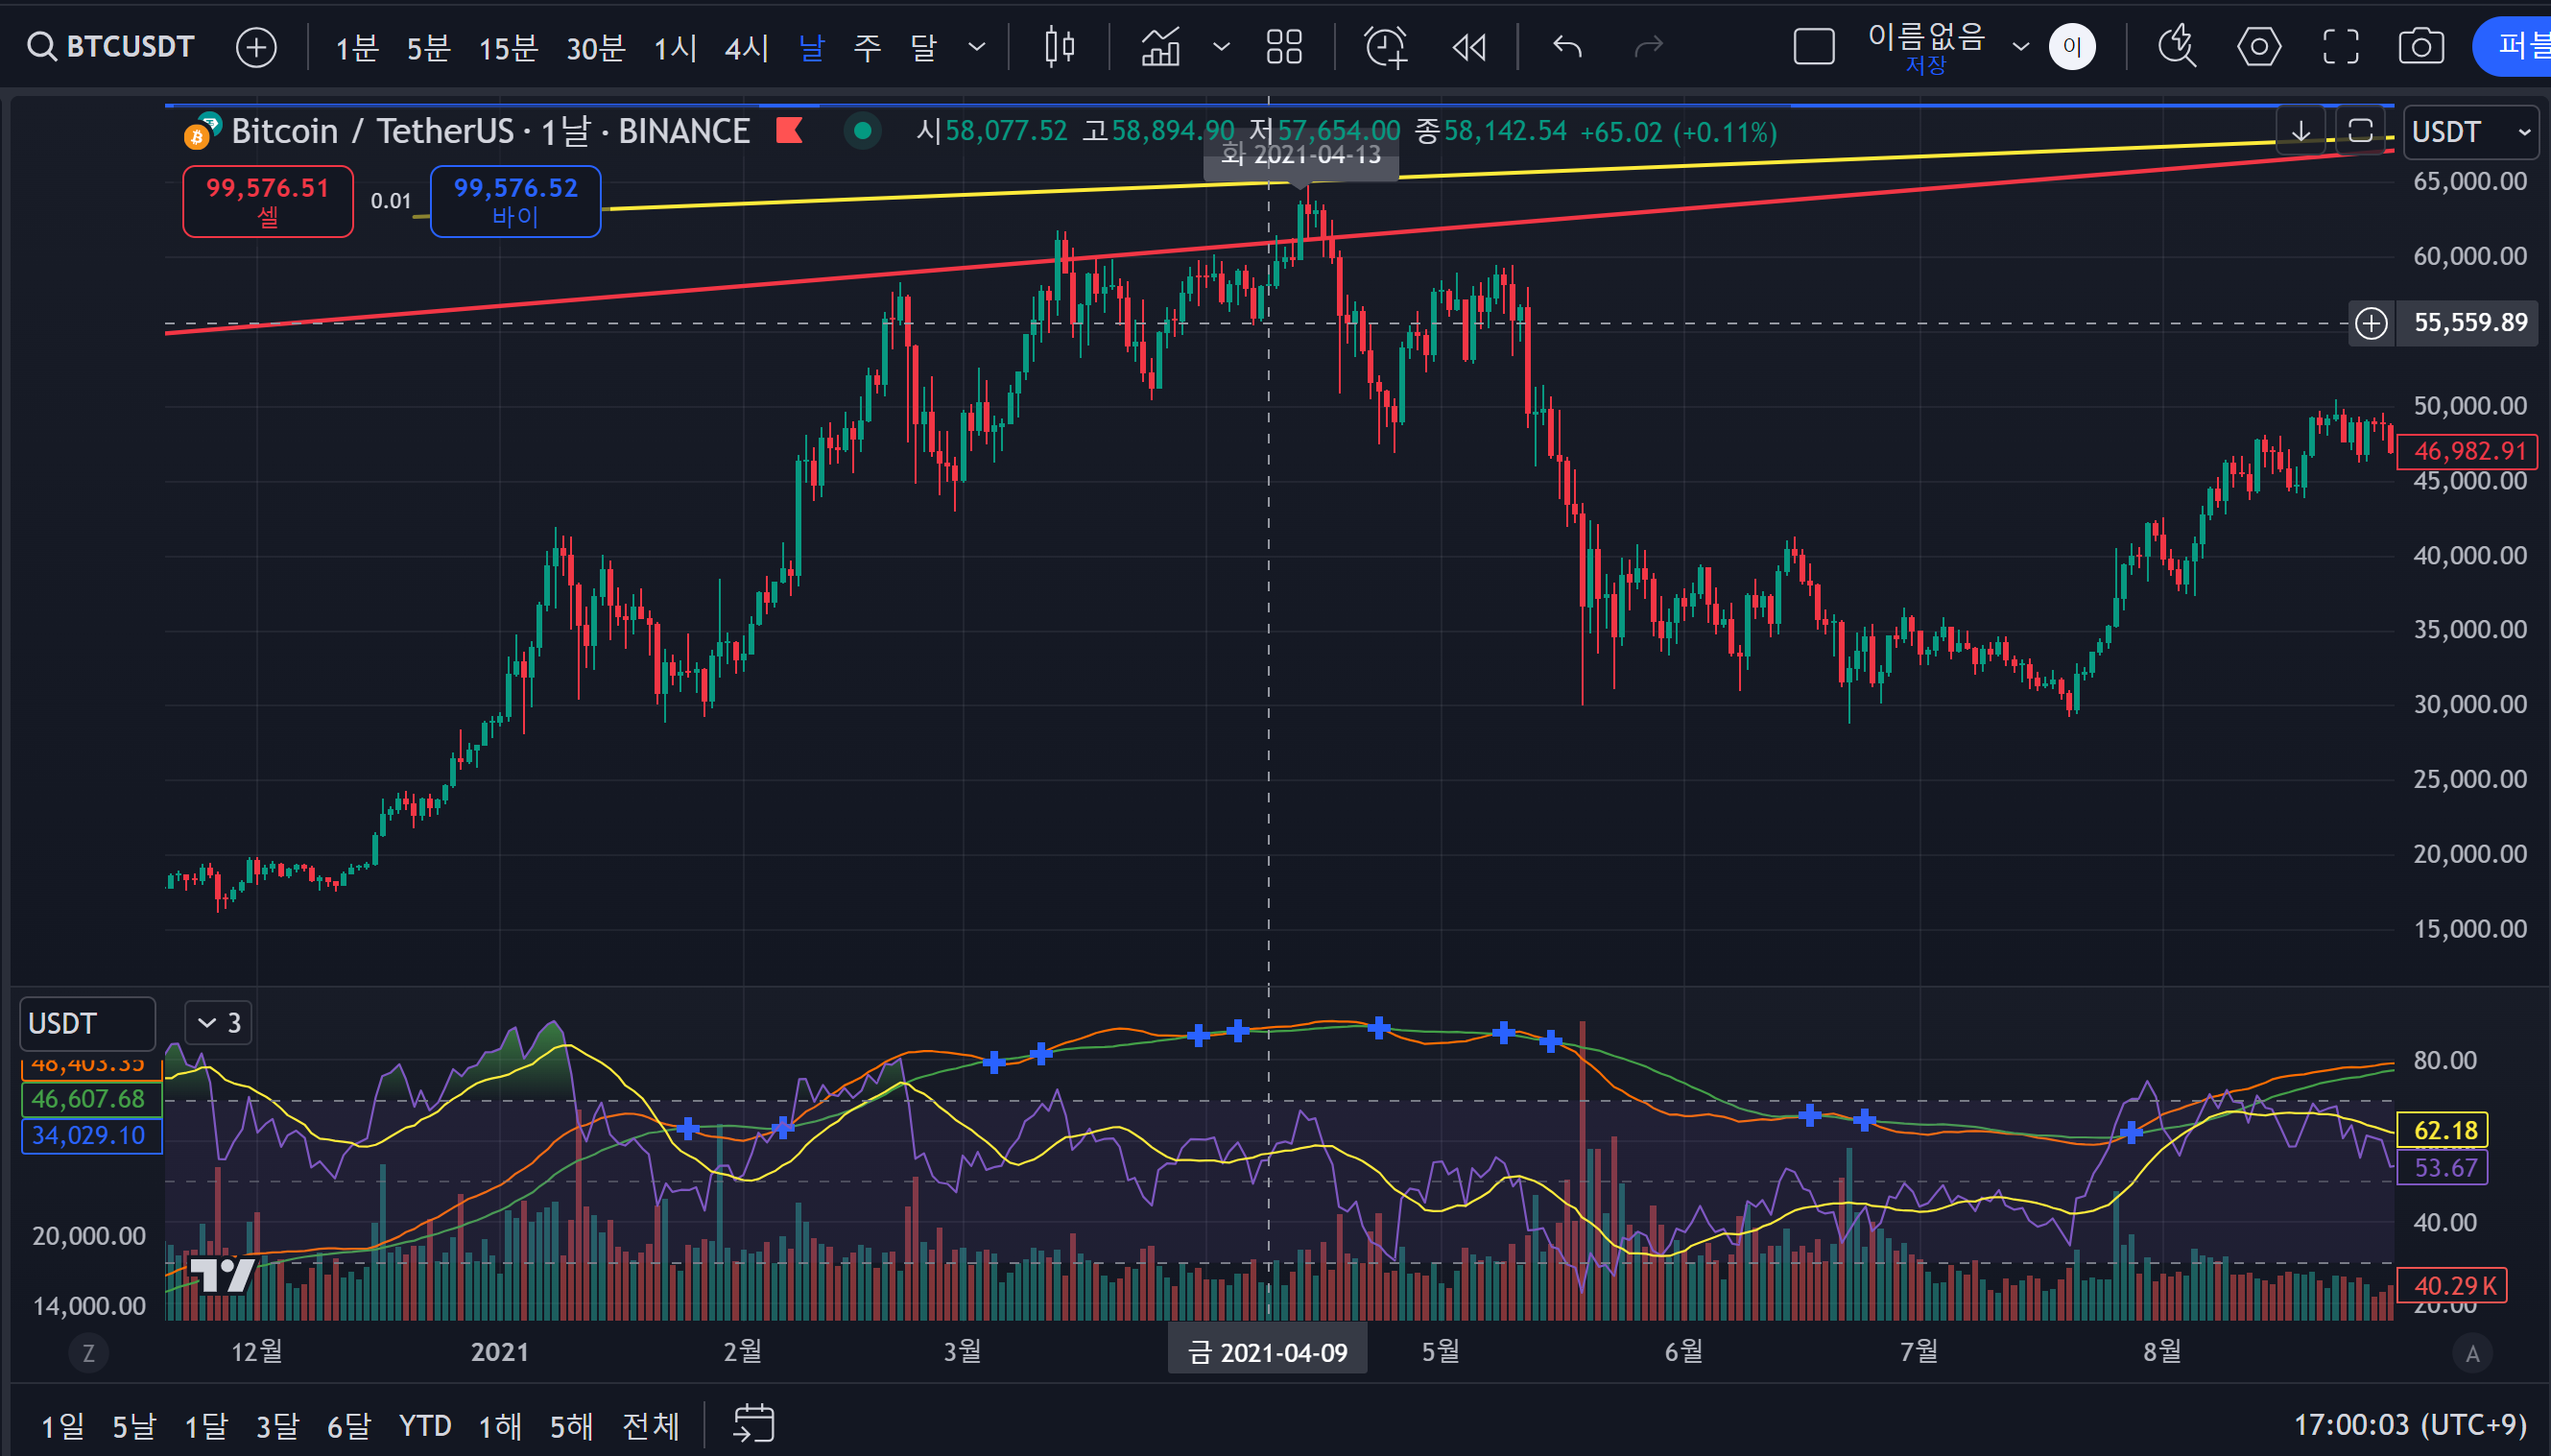Open the indicators chart icon
Viewport: 2551px width, 1456px height.
click(1161, 46)
